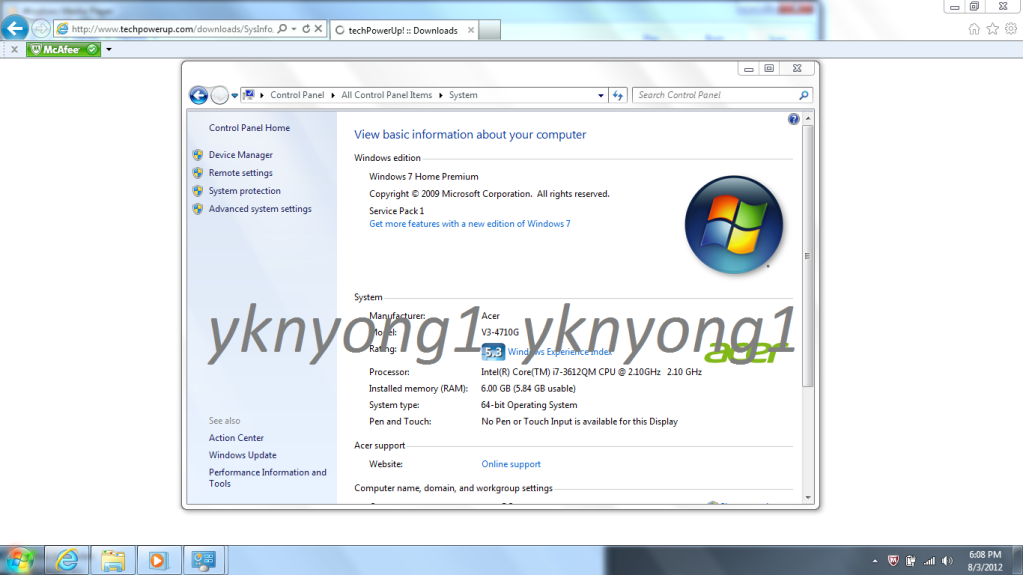This screenshot has width=1023, height=575.
Task: Open Windows Update
Action: pyautogui.click(x=243, y=455)
